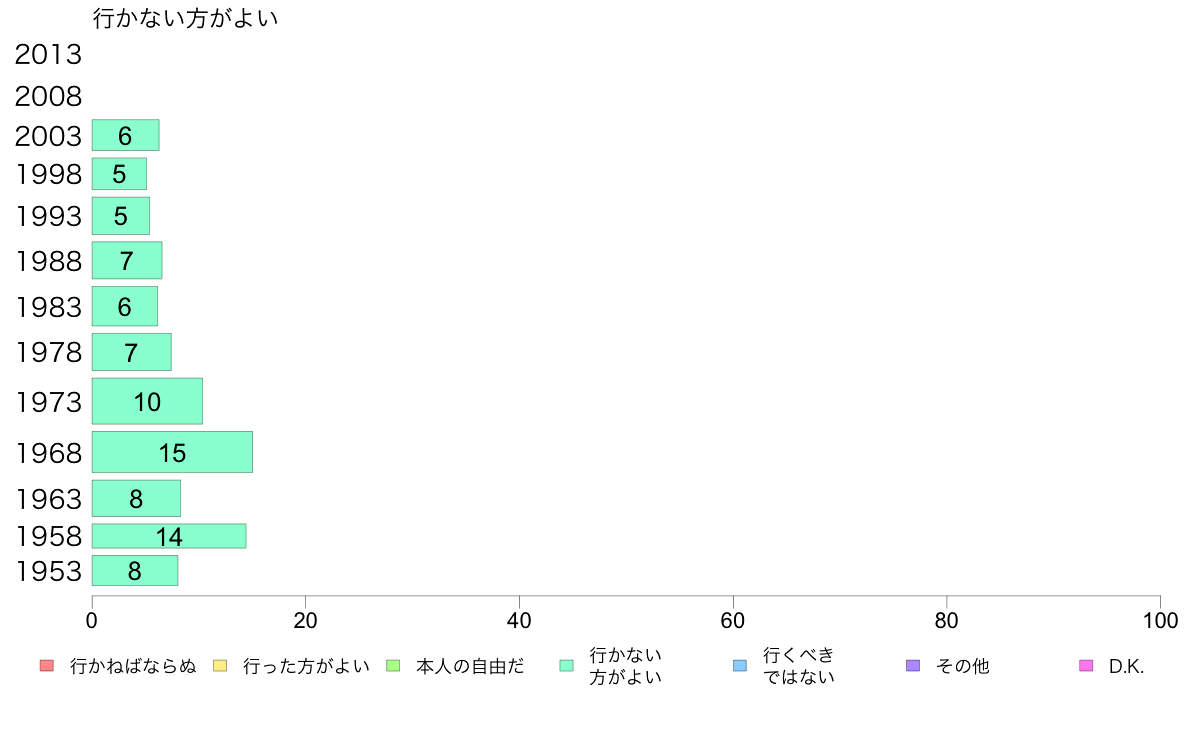The height and width of the screenshot is (736, 1188).
Task: Select the 1953 bar showing 8
Action: pyautogui.click(x=135, y=570)
